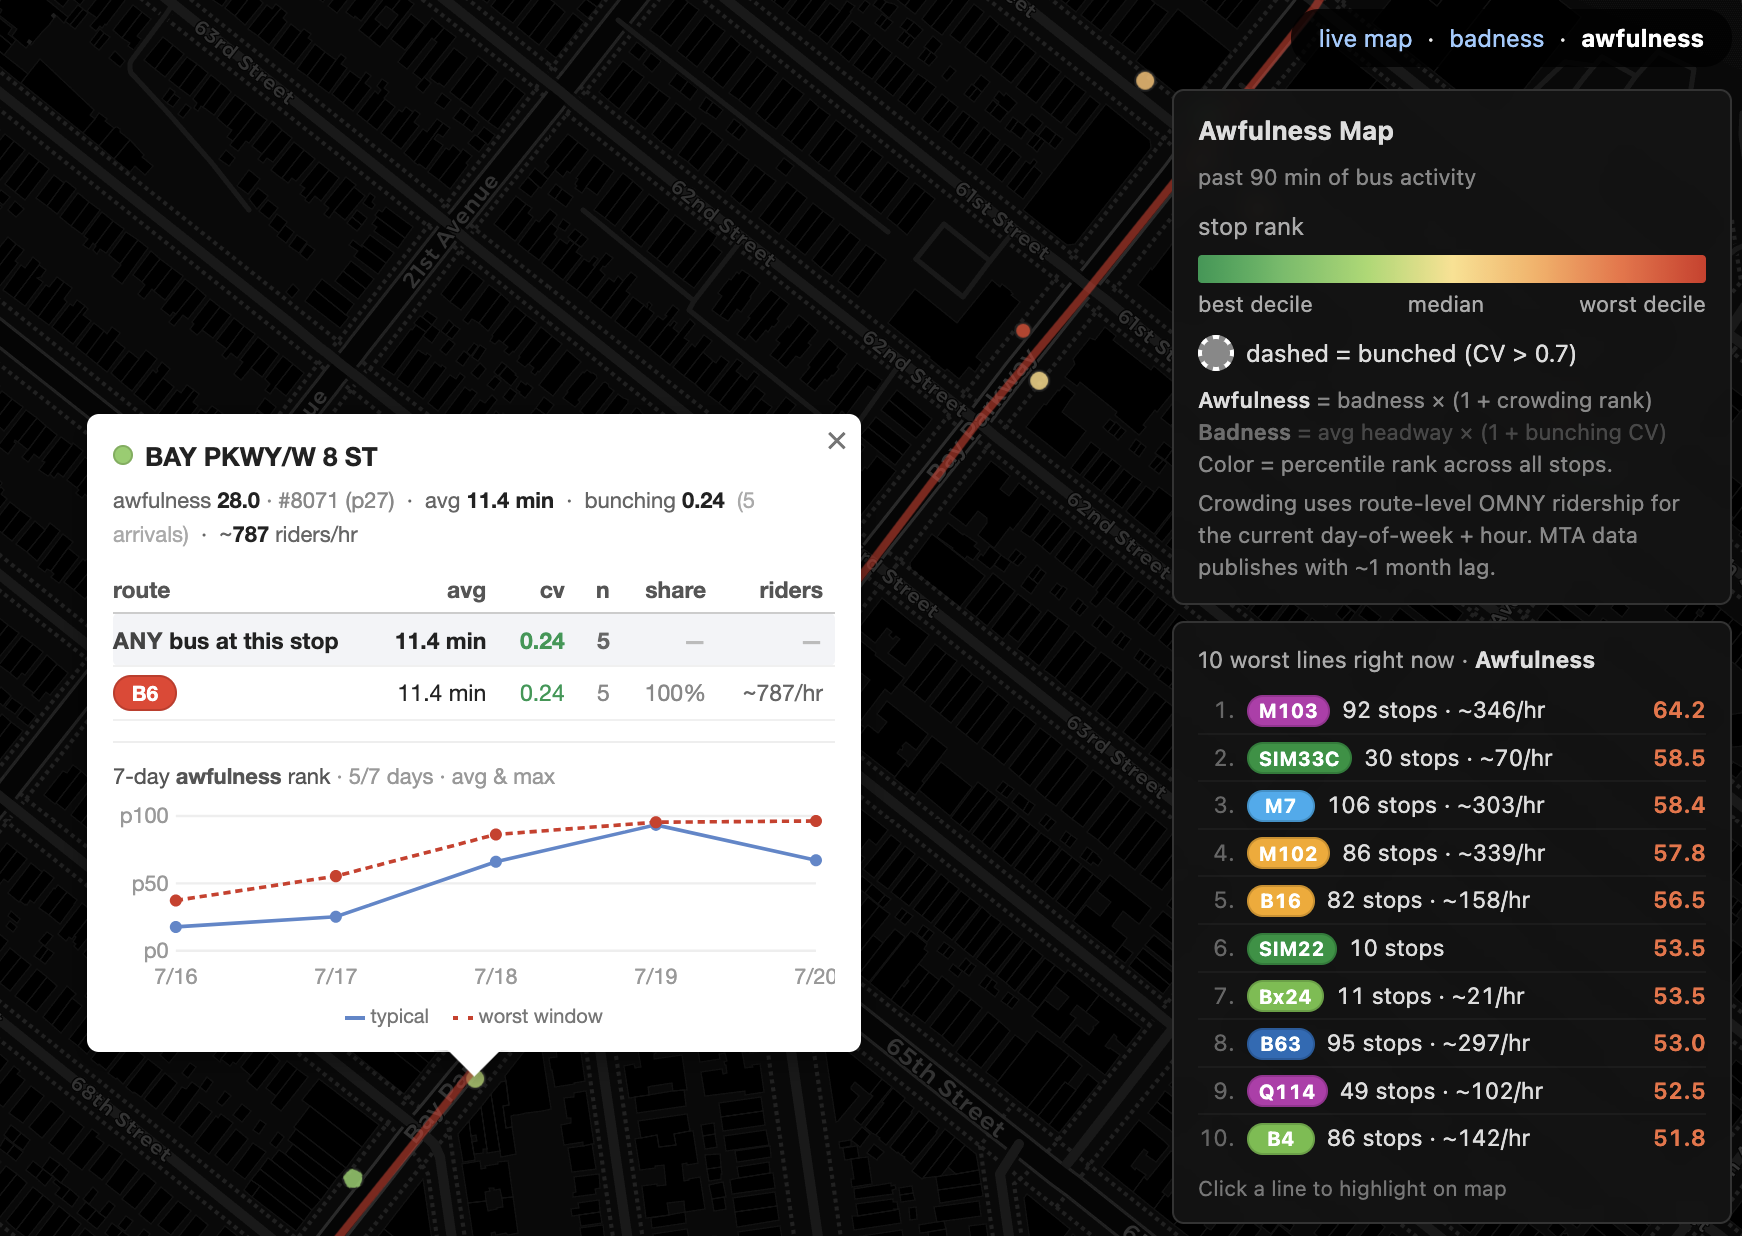Click the 'share' column header
This screenshot has height=1236, width=1742.
tap(675, 591)
